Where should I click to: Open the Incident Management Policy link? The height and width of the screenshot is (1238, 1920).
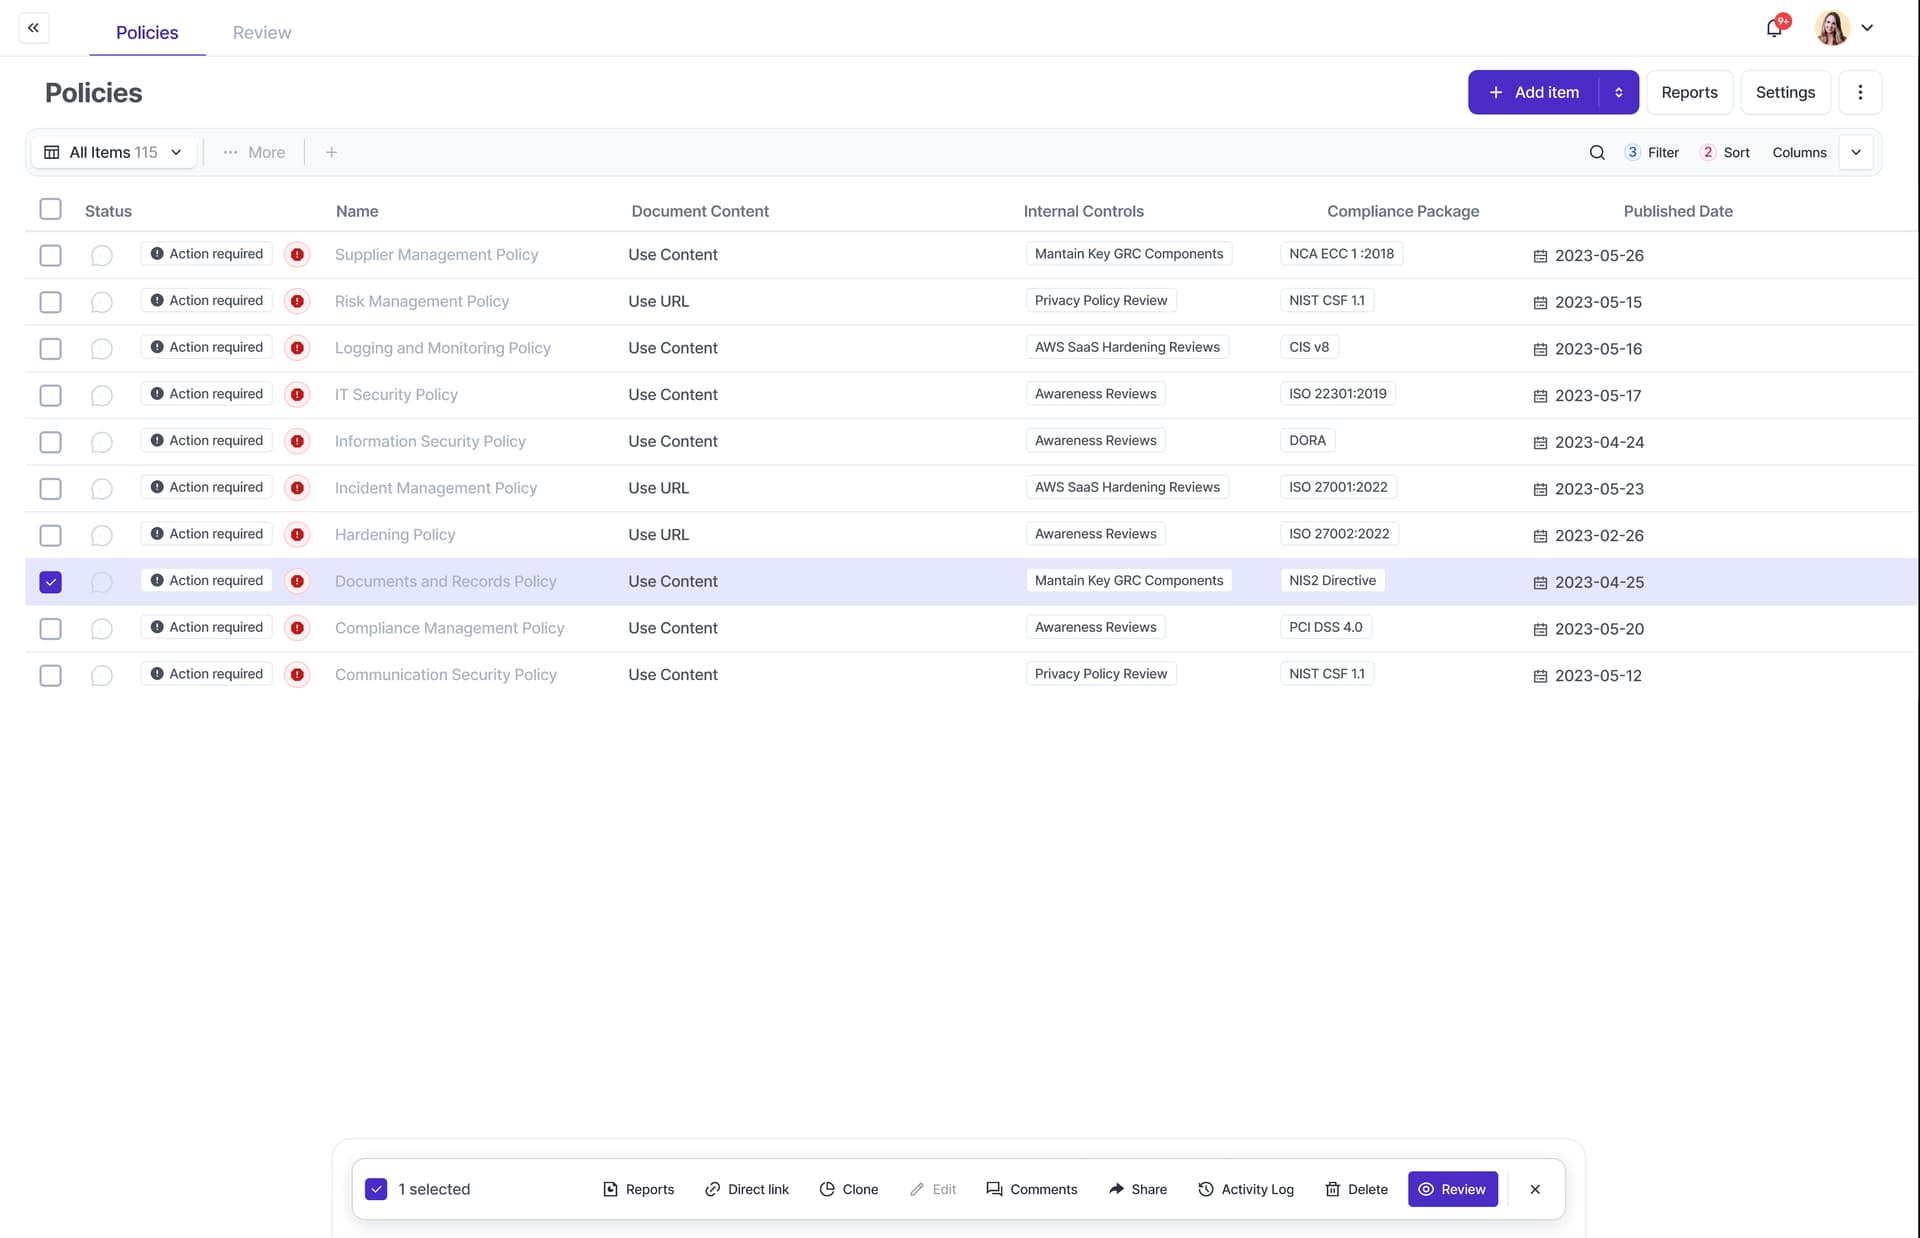pos(435,488)
